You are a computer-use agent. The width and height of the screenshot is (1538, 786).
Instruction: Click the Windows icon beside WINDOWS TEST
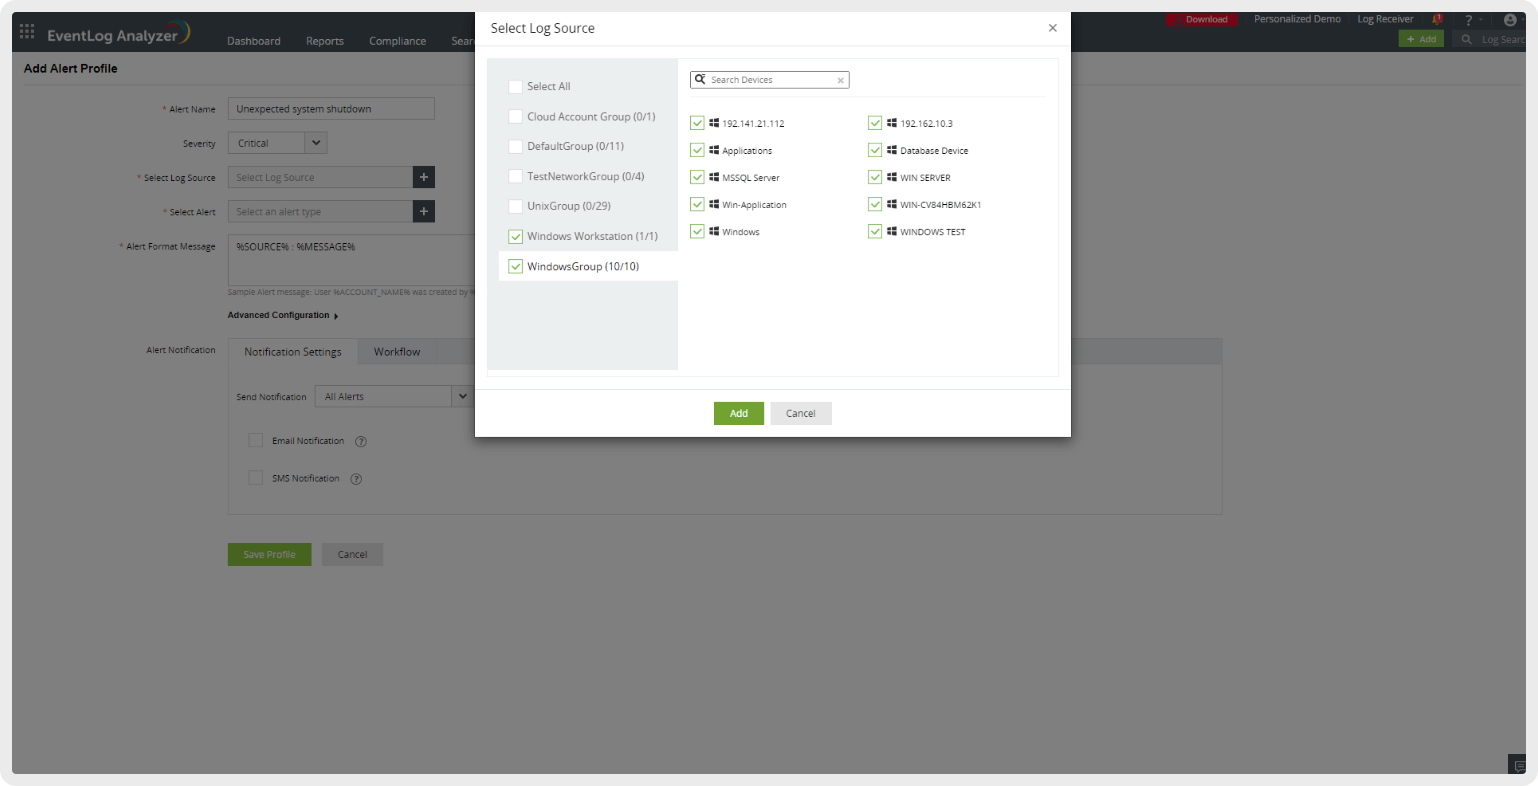(892, 231)
